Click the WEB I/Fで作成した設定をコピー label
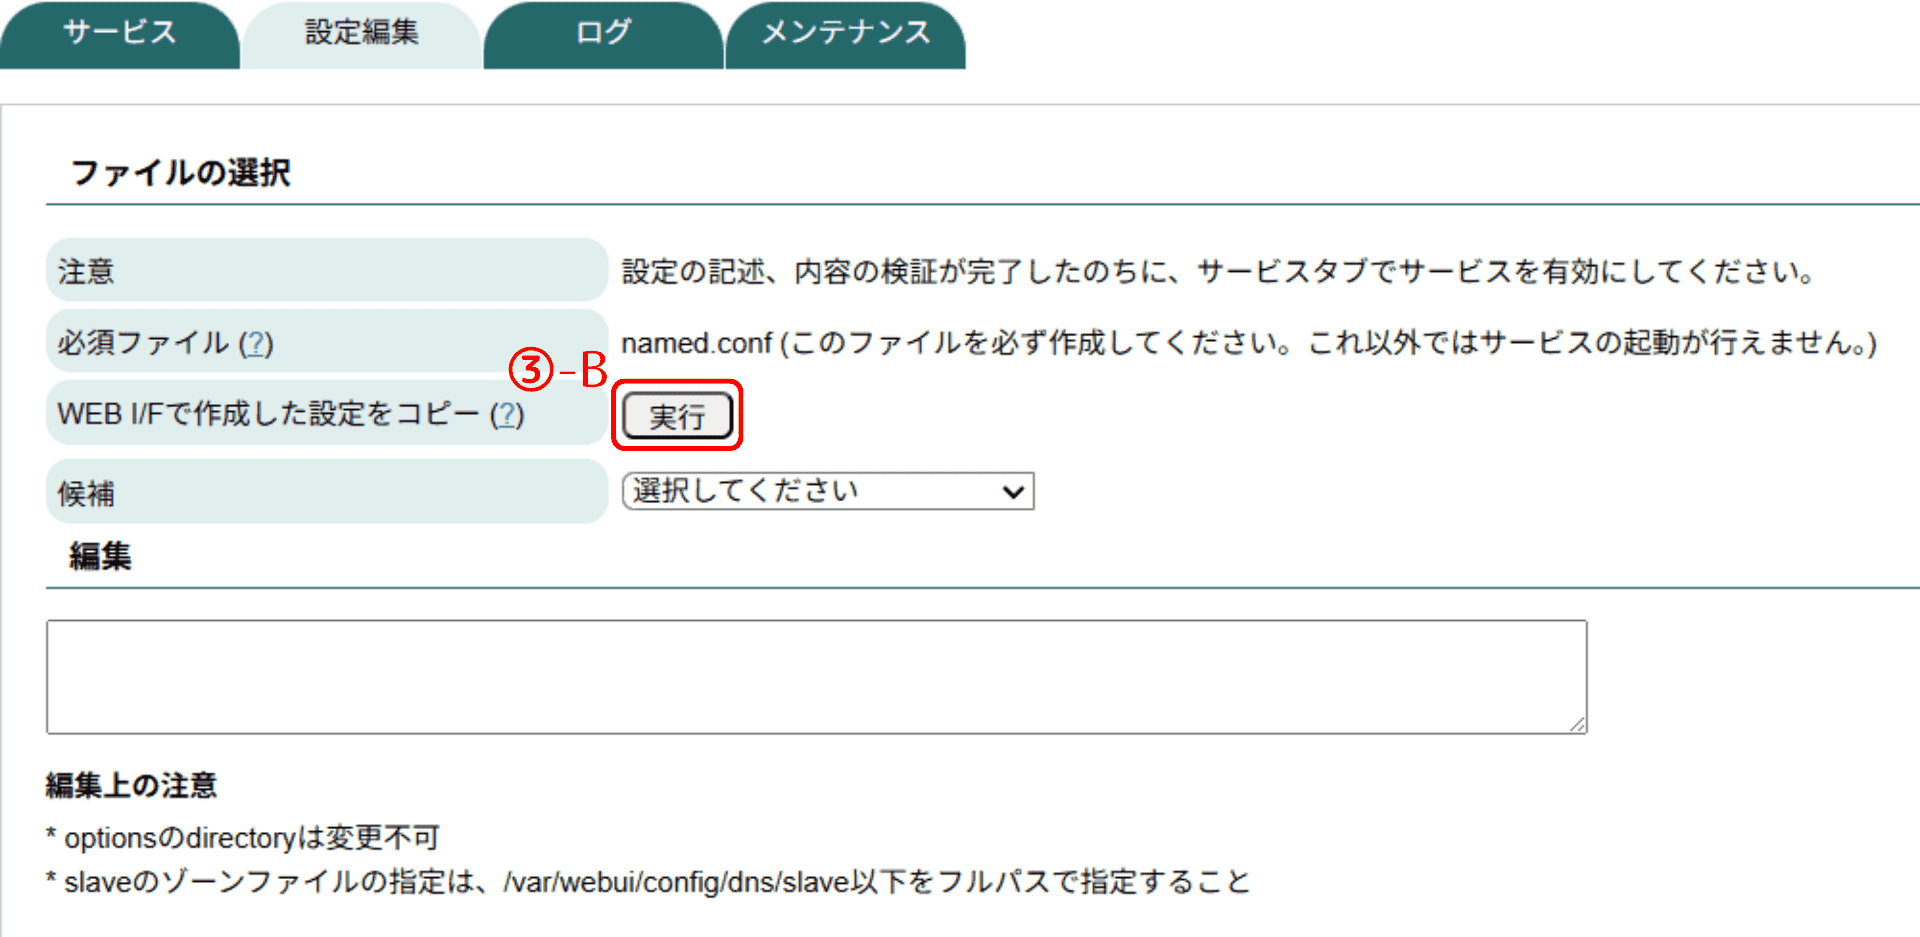The image size is (1920, 937). (x=268, y=414)
